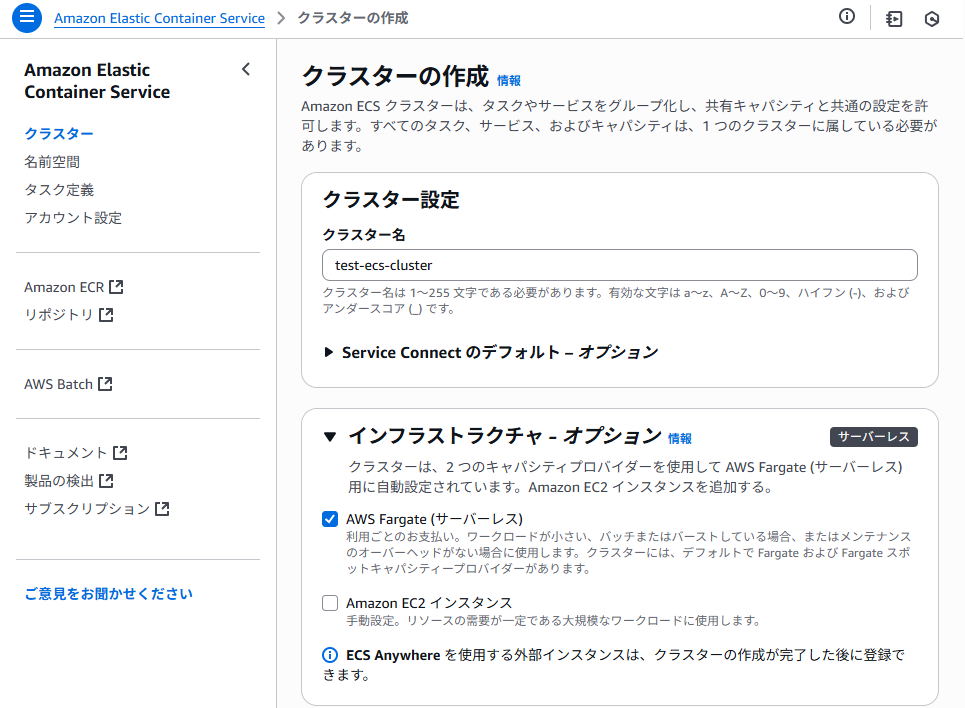Open the CloudShell panel icon
Image resolution: width=965 pixels, height=708 pixels.
(894, 19)
